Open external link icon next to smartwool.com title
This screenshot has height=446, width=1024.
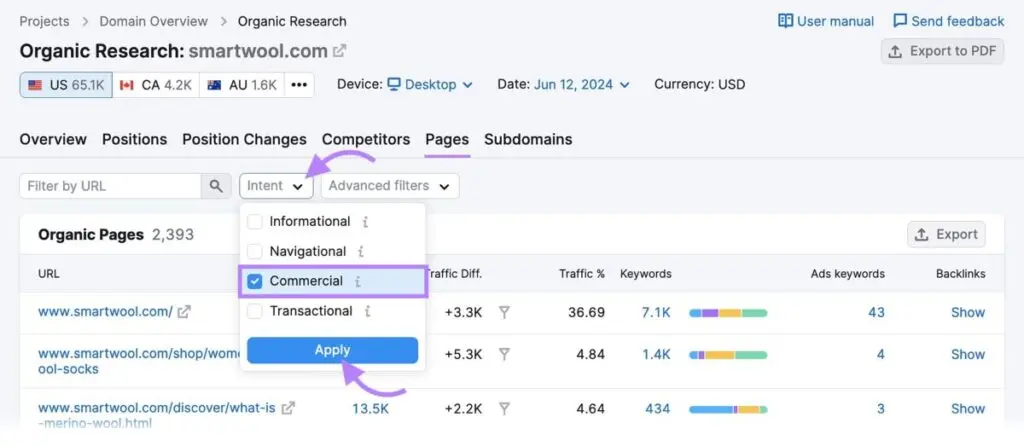[x=340, y=50]
